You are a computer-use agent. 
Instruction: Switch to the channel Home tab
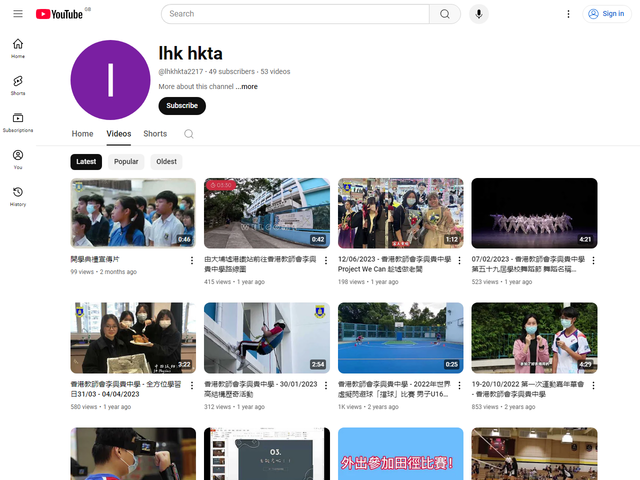[82, 134]
